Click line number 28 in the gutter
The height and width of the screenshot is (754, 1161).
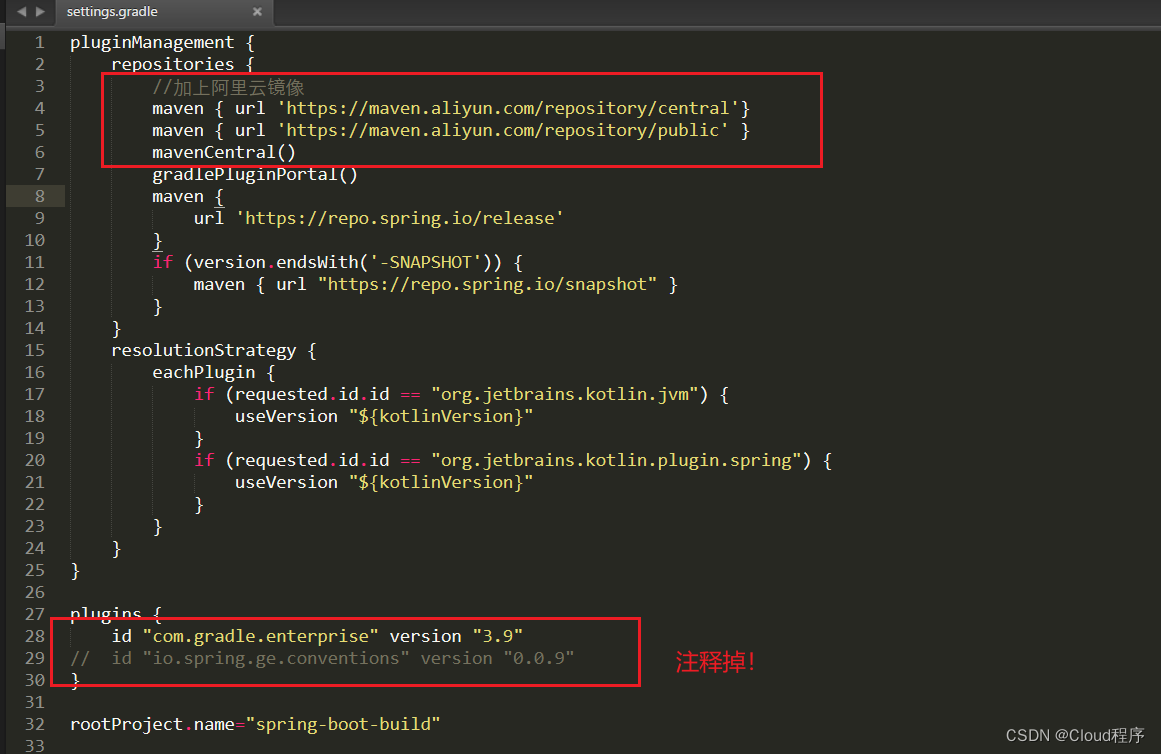[34, 636]
